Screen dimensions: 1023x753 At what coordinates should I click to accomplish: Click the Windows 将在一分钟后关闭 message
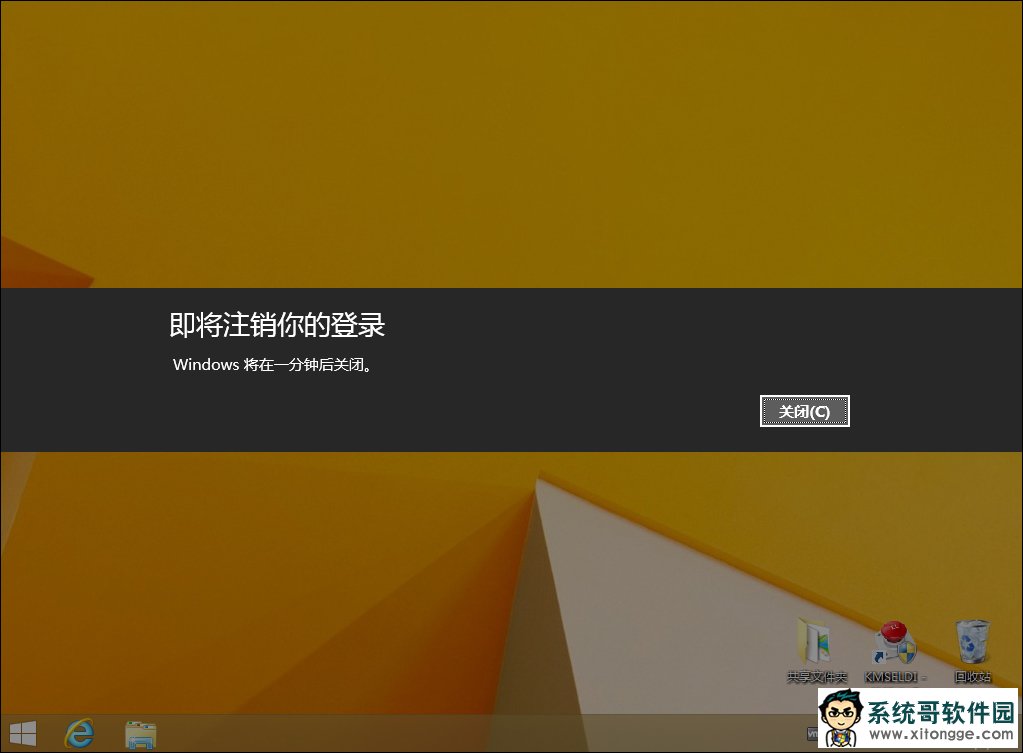pyautogui.click(x=273, y=365)
